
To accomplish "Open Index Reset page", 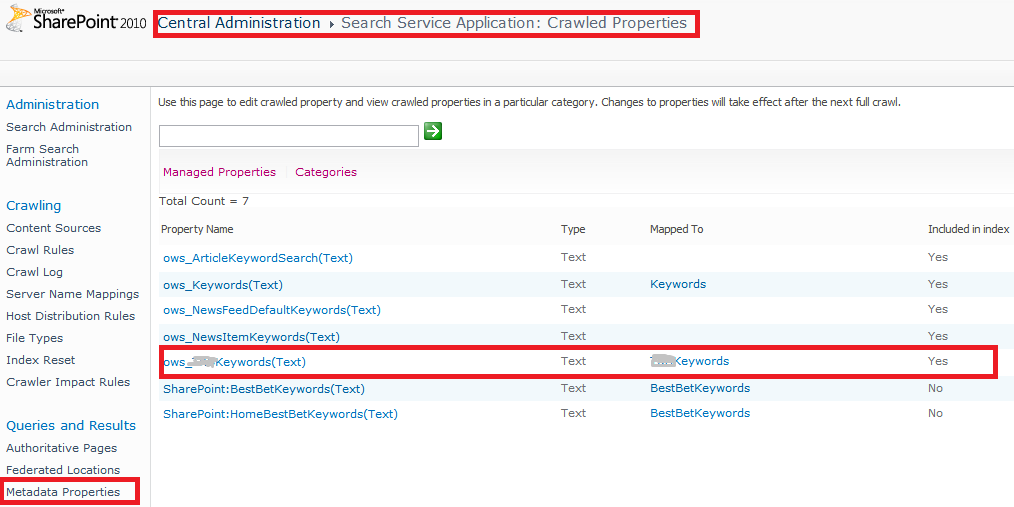I will point(41,360).
